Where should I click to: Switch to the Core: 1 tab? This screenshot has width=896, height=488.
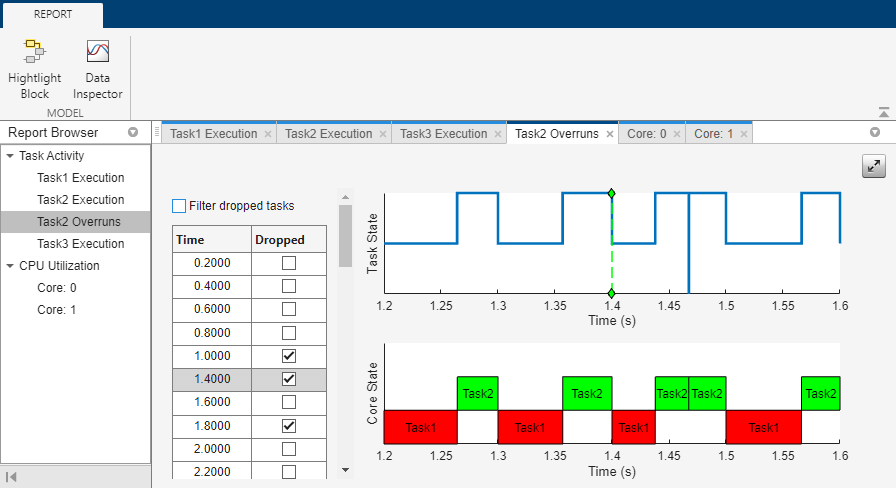coord(713,134)
